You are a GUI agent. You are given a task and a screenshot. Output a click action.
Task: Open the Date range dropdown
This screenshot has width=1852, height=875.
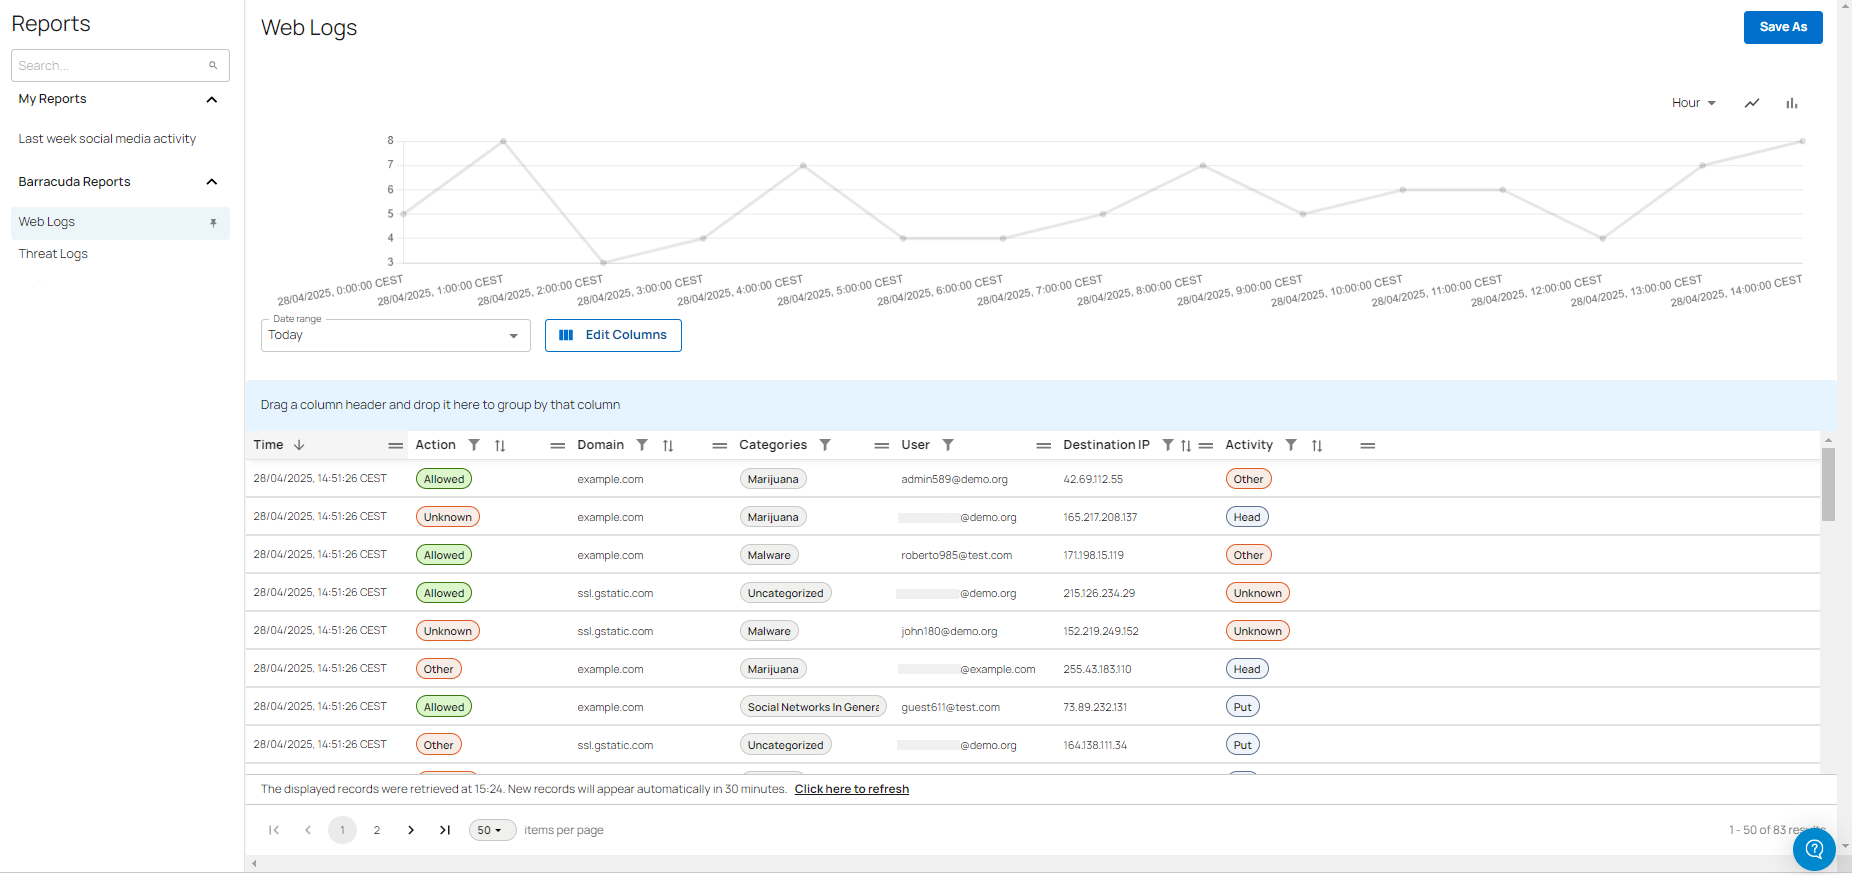(395, 336)
